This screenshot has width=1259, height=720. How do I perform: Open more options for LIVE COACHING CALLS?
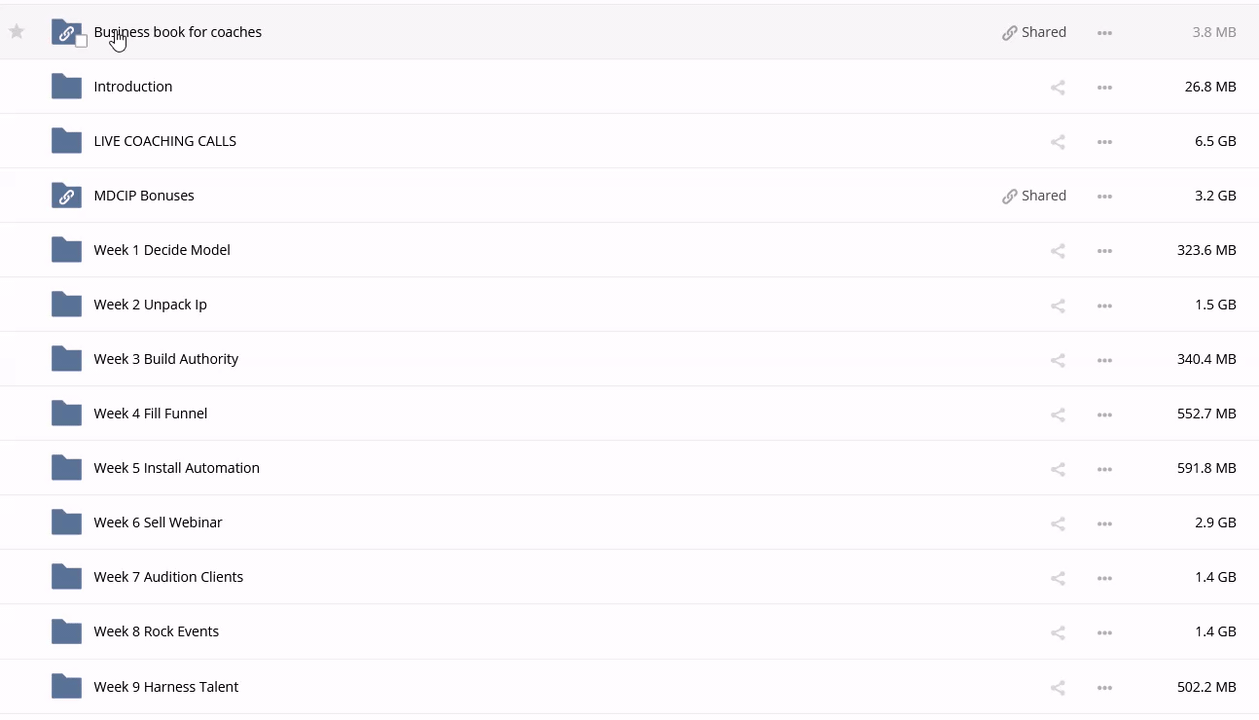click(x=1104, y=142)
